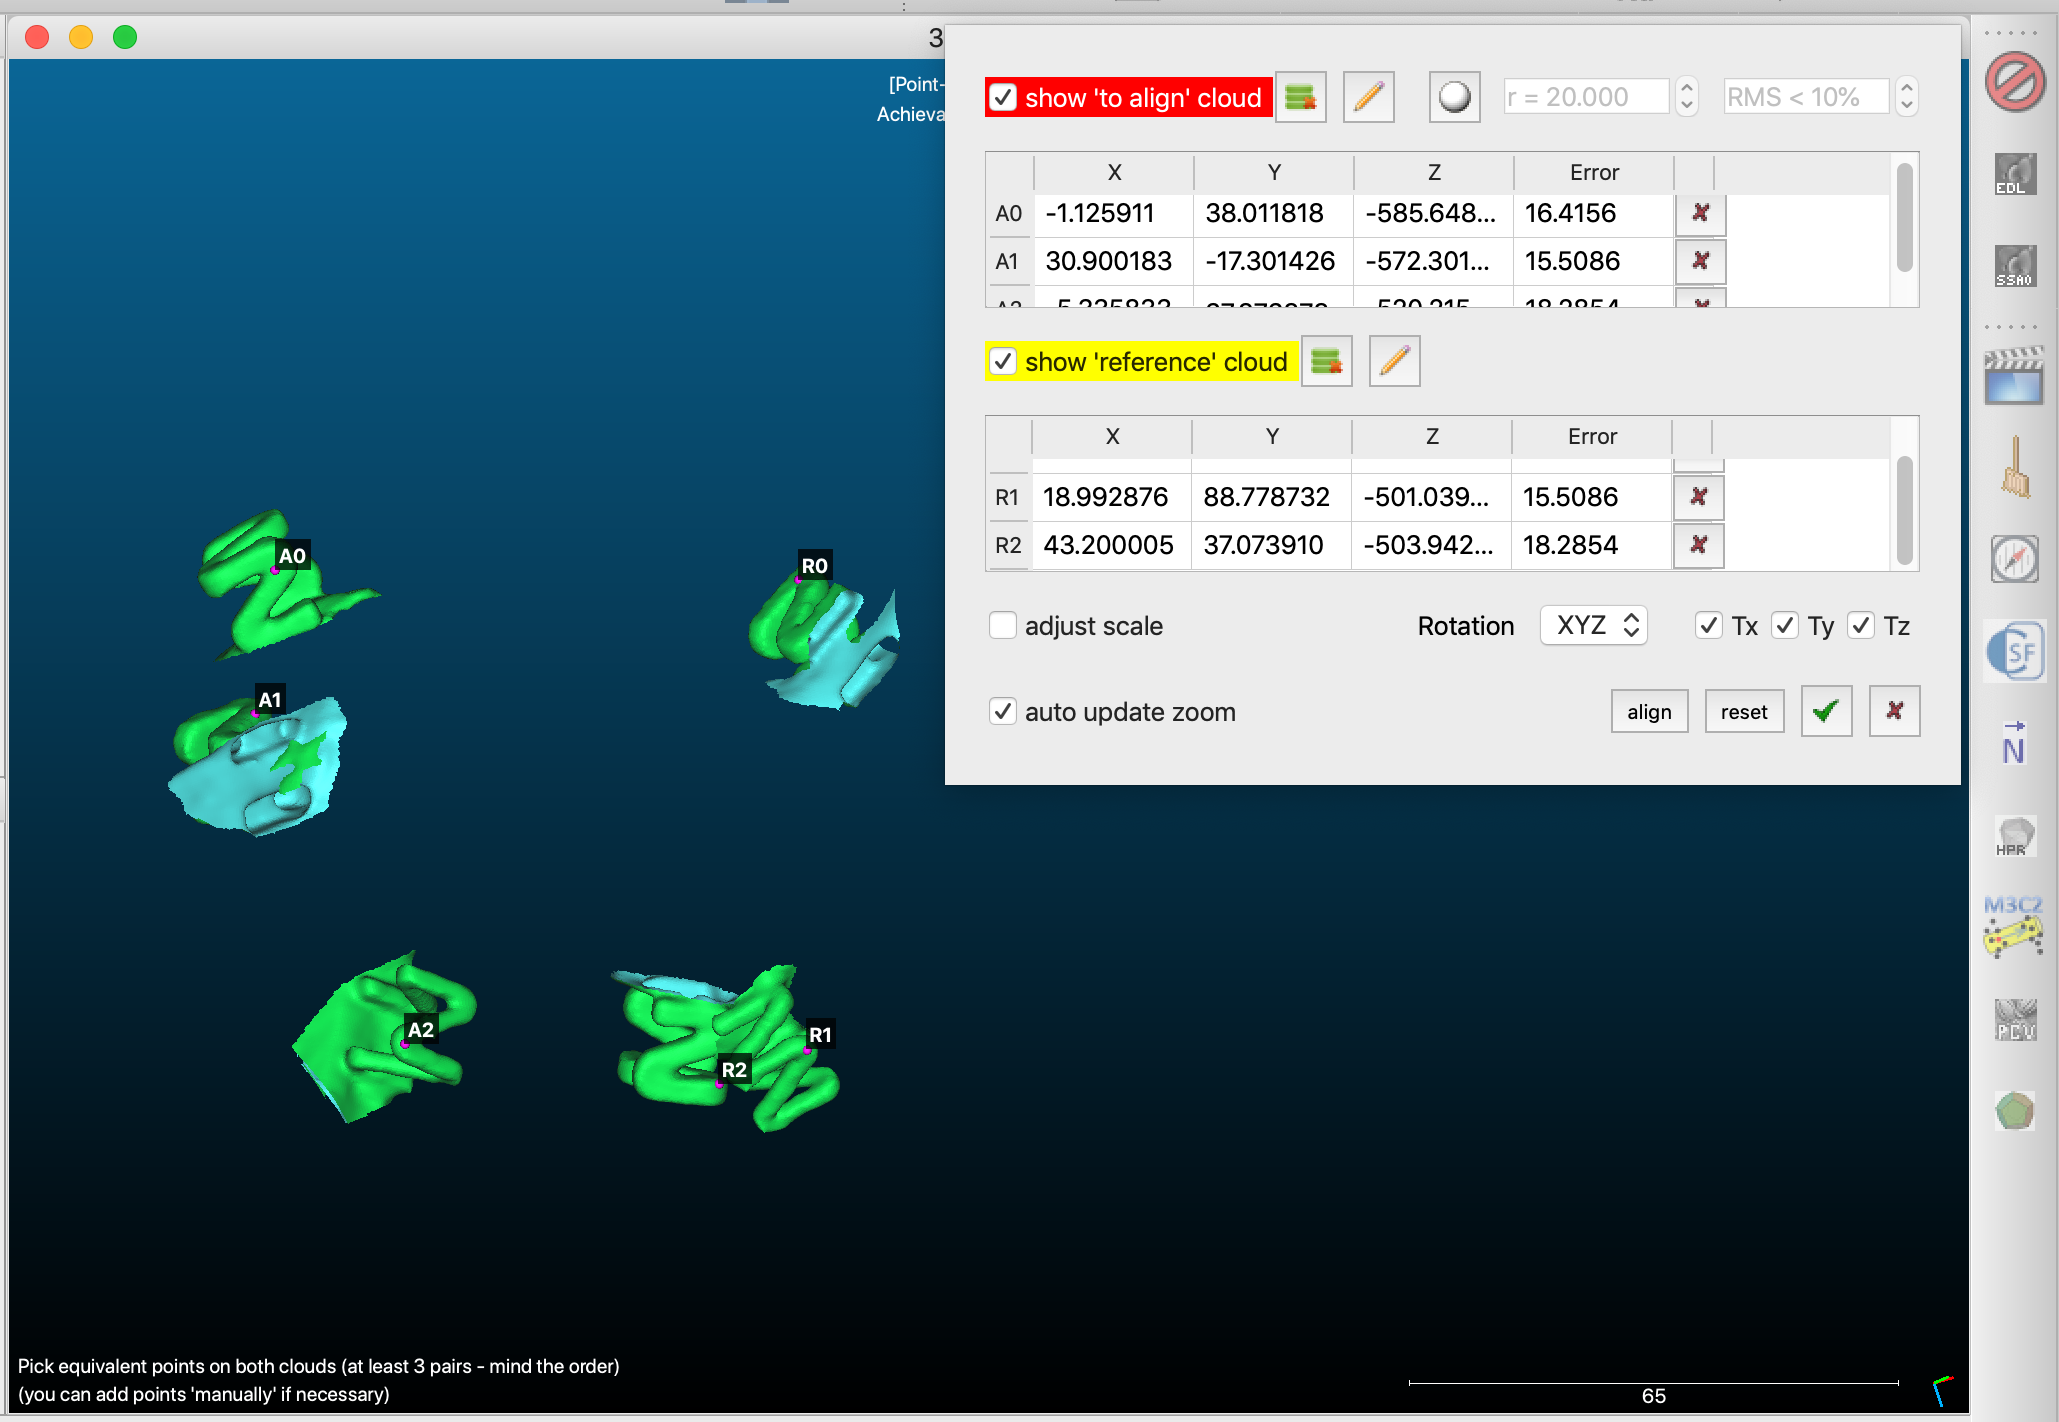Viewport: 2059px width, 1422px height.
Task: Toggle show 'to align' cloud checkbox
Action: pyautogui.click(x=1003, y=98)
